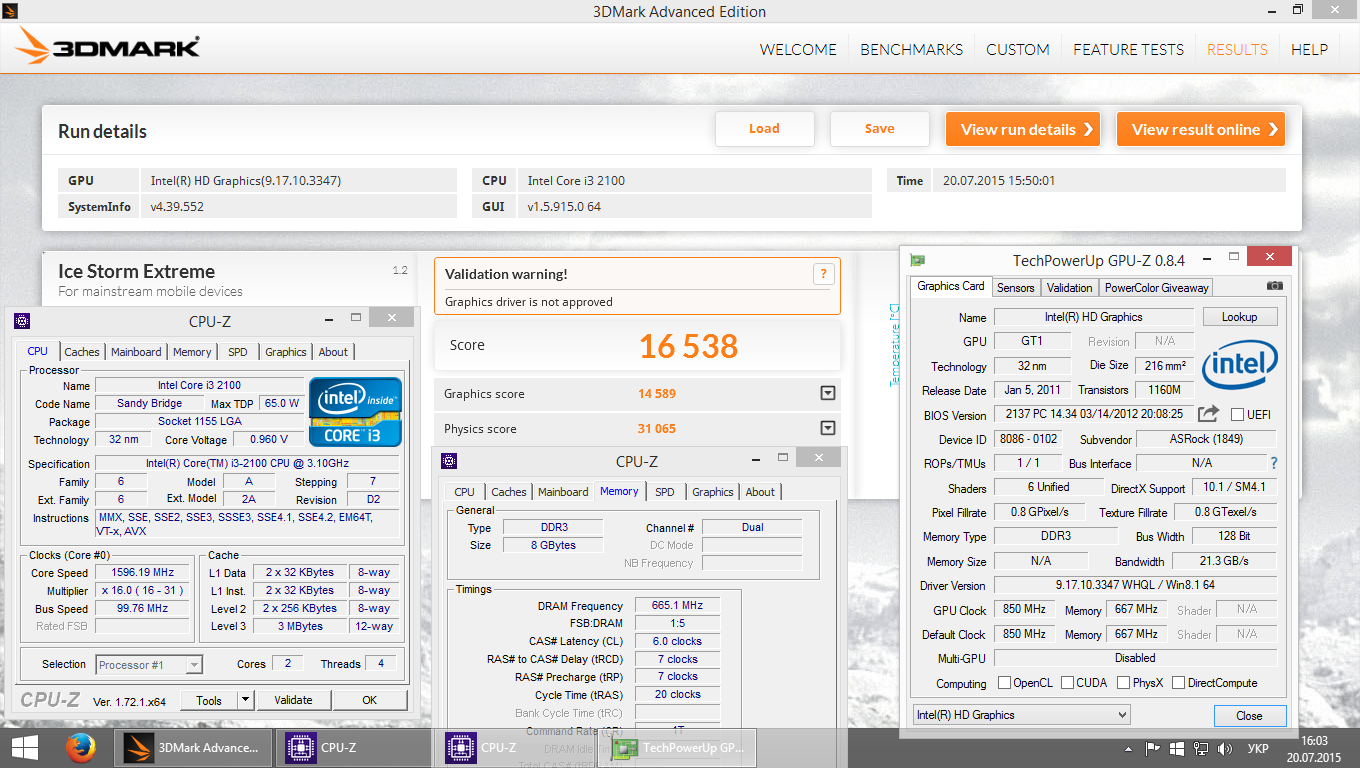Click GPU-Z Name field Intel(R) HD Graphics
The image size is (1360, 768).
(x=1093, y=317)
